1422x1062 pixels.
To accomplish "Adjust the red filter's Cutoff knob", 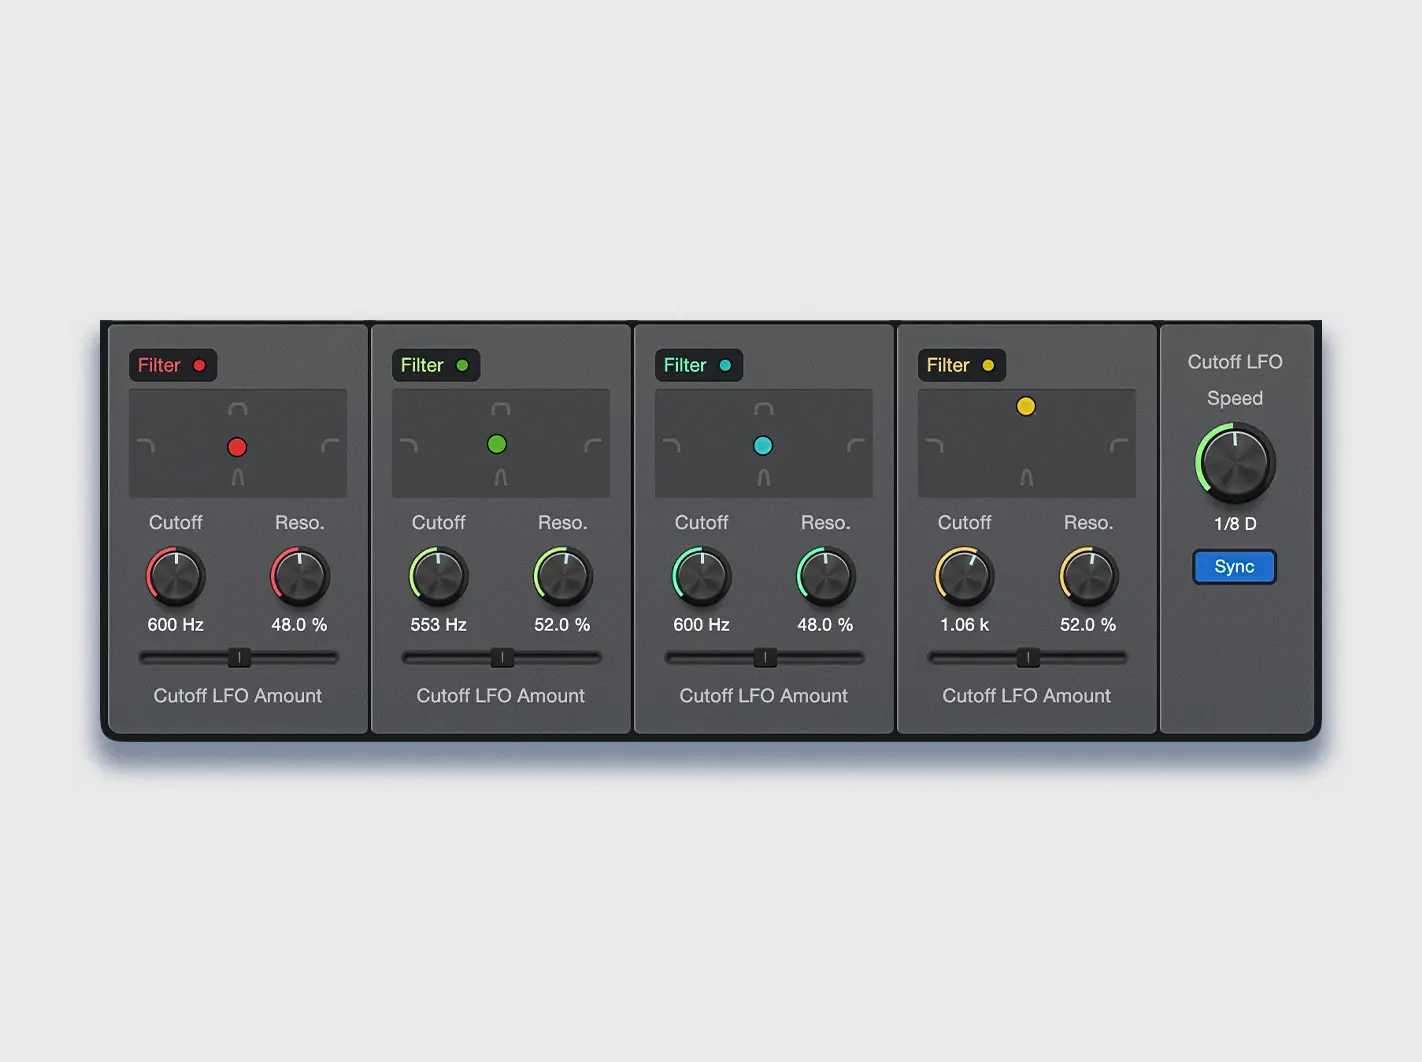I will [x=175, y=576].
